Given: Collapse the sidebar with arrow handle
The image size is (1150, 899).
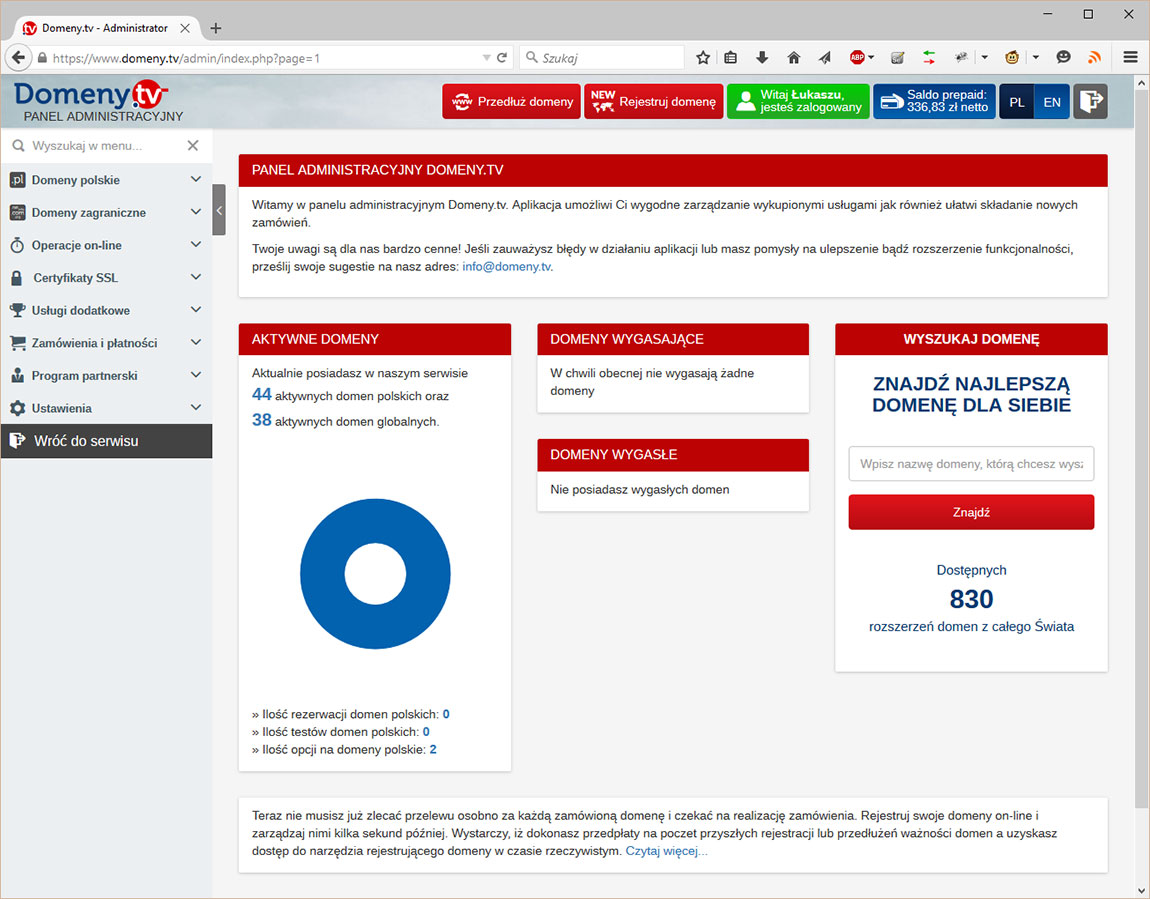Looking at the screenshot, I should tap(219, 210).
